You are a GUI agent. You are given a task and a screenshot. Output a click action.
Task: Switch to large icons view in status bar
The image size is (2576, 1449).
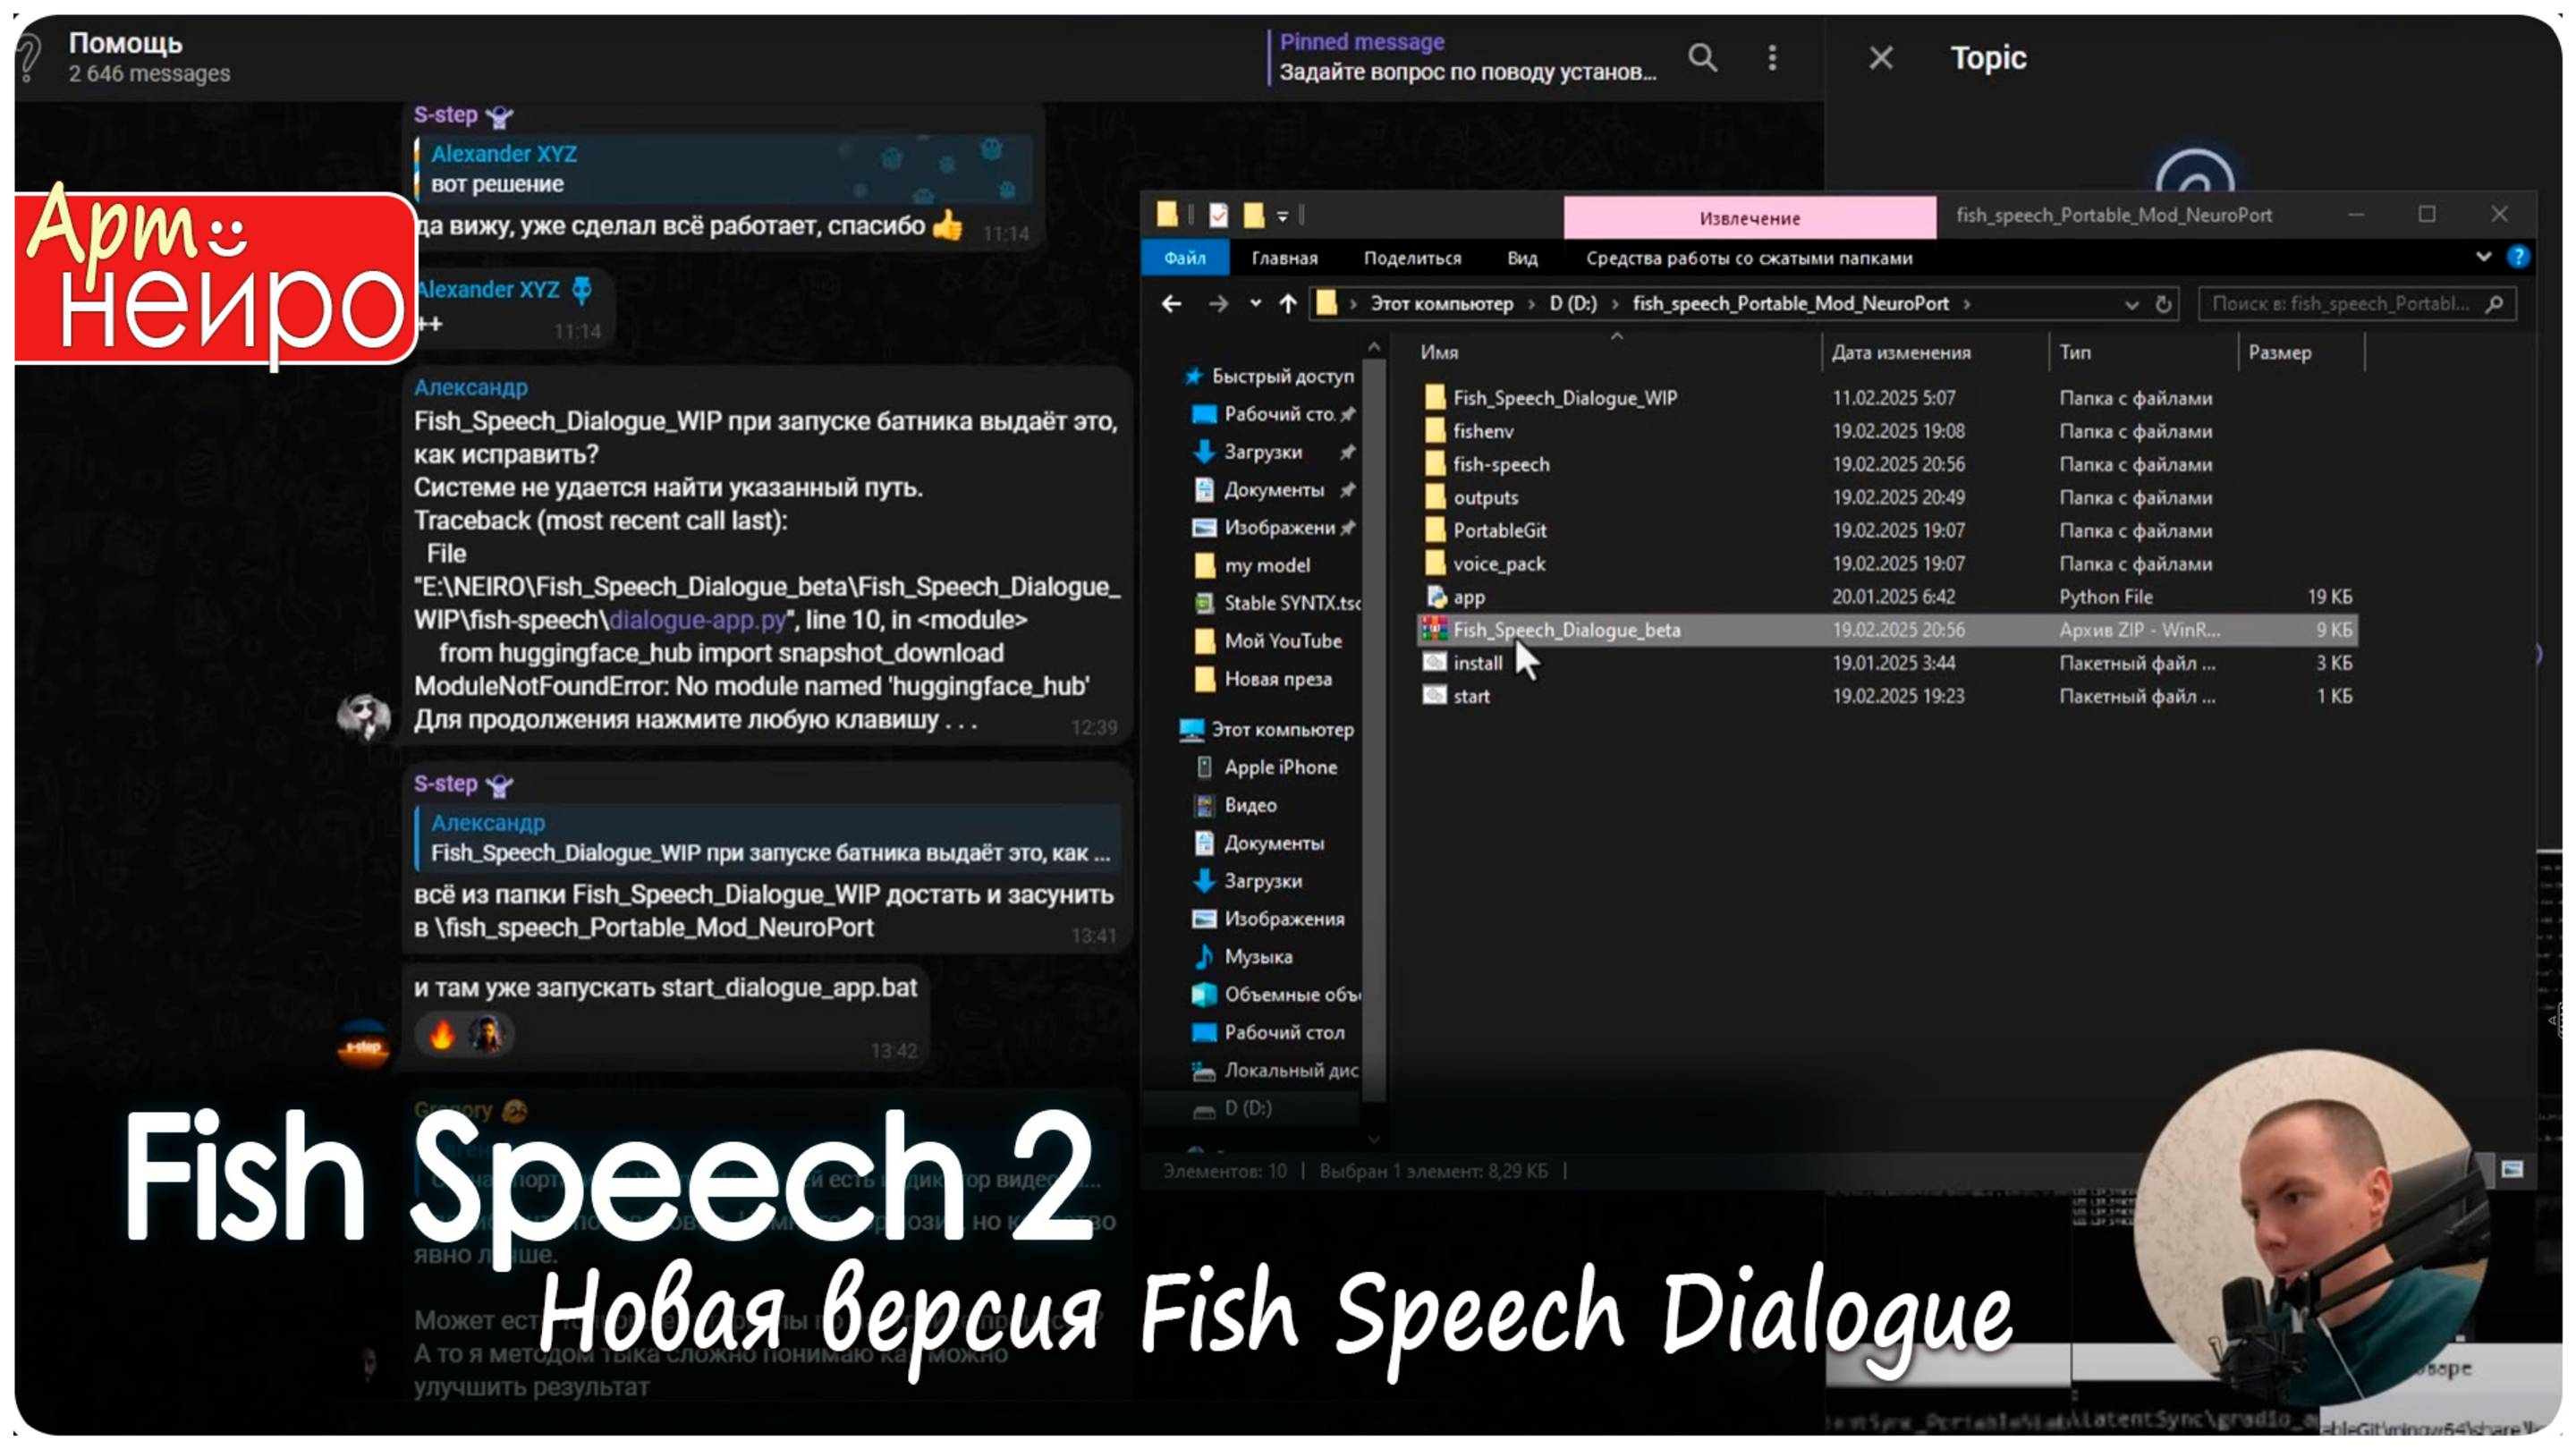click(2511, 1170)
